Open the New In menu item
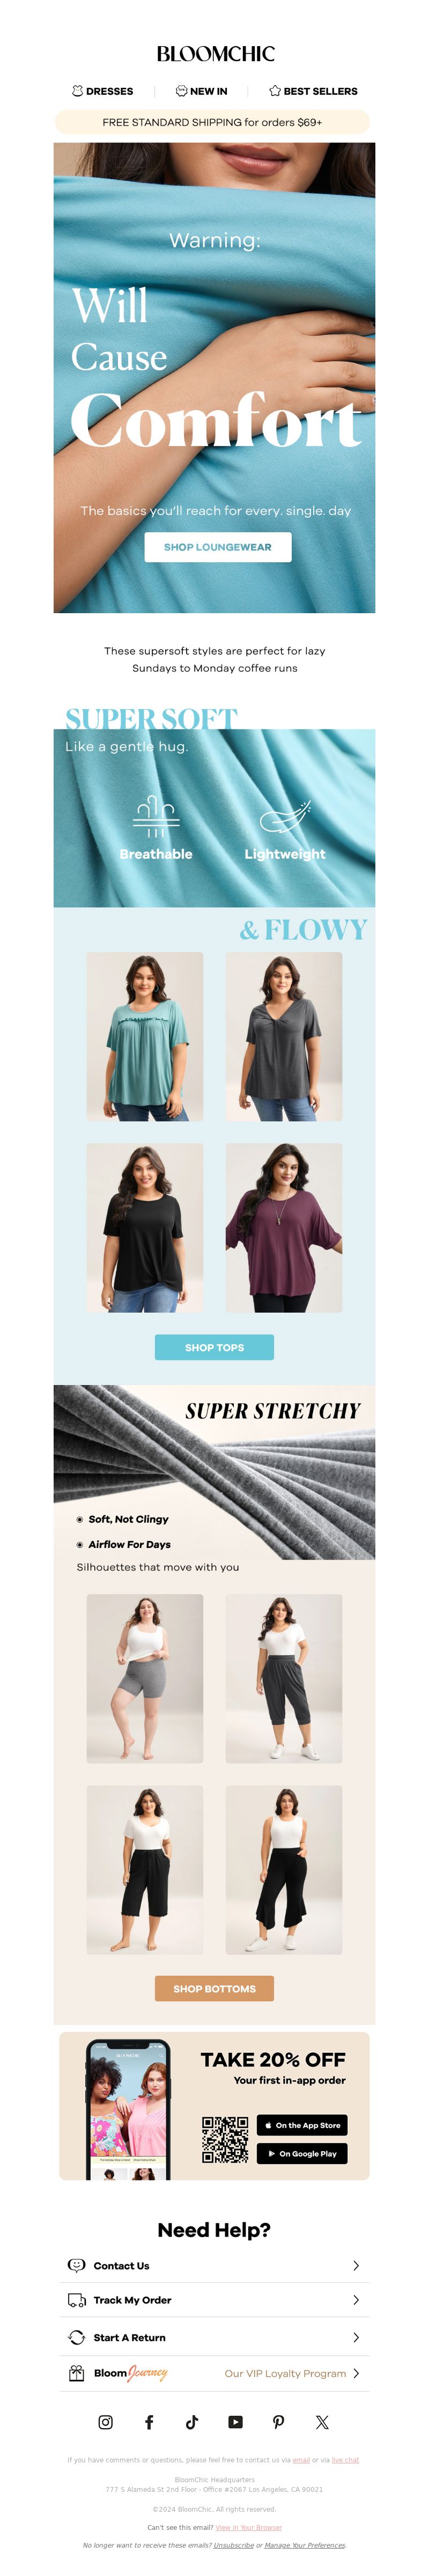 pyautogui.click(x=201, y=91)
